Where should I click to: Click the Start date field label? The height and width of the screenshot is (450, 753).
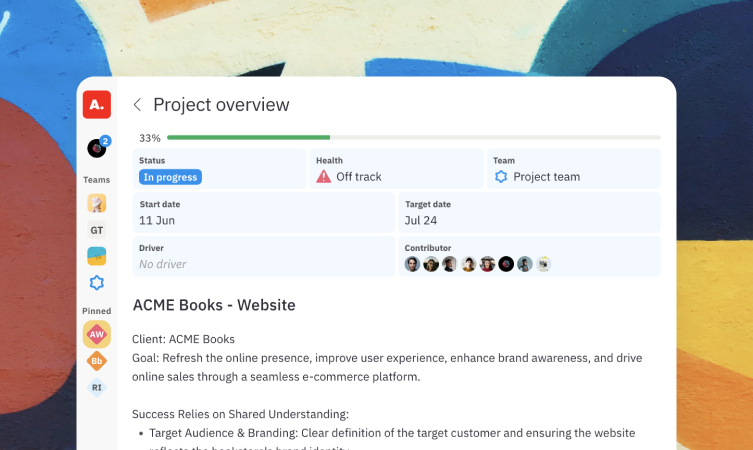tap(160, 204)
